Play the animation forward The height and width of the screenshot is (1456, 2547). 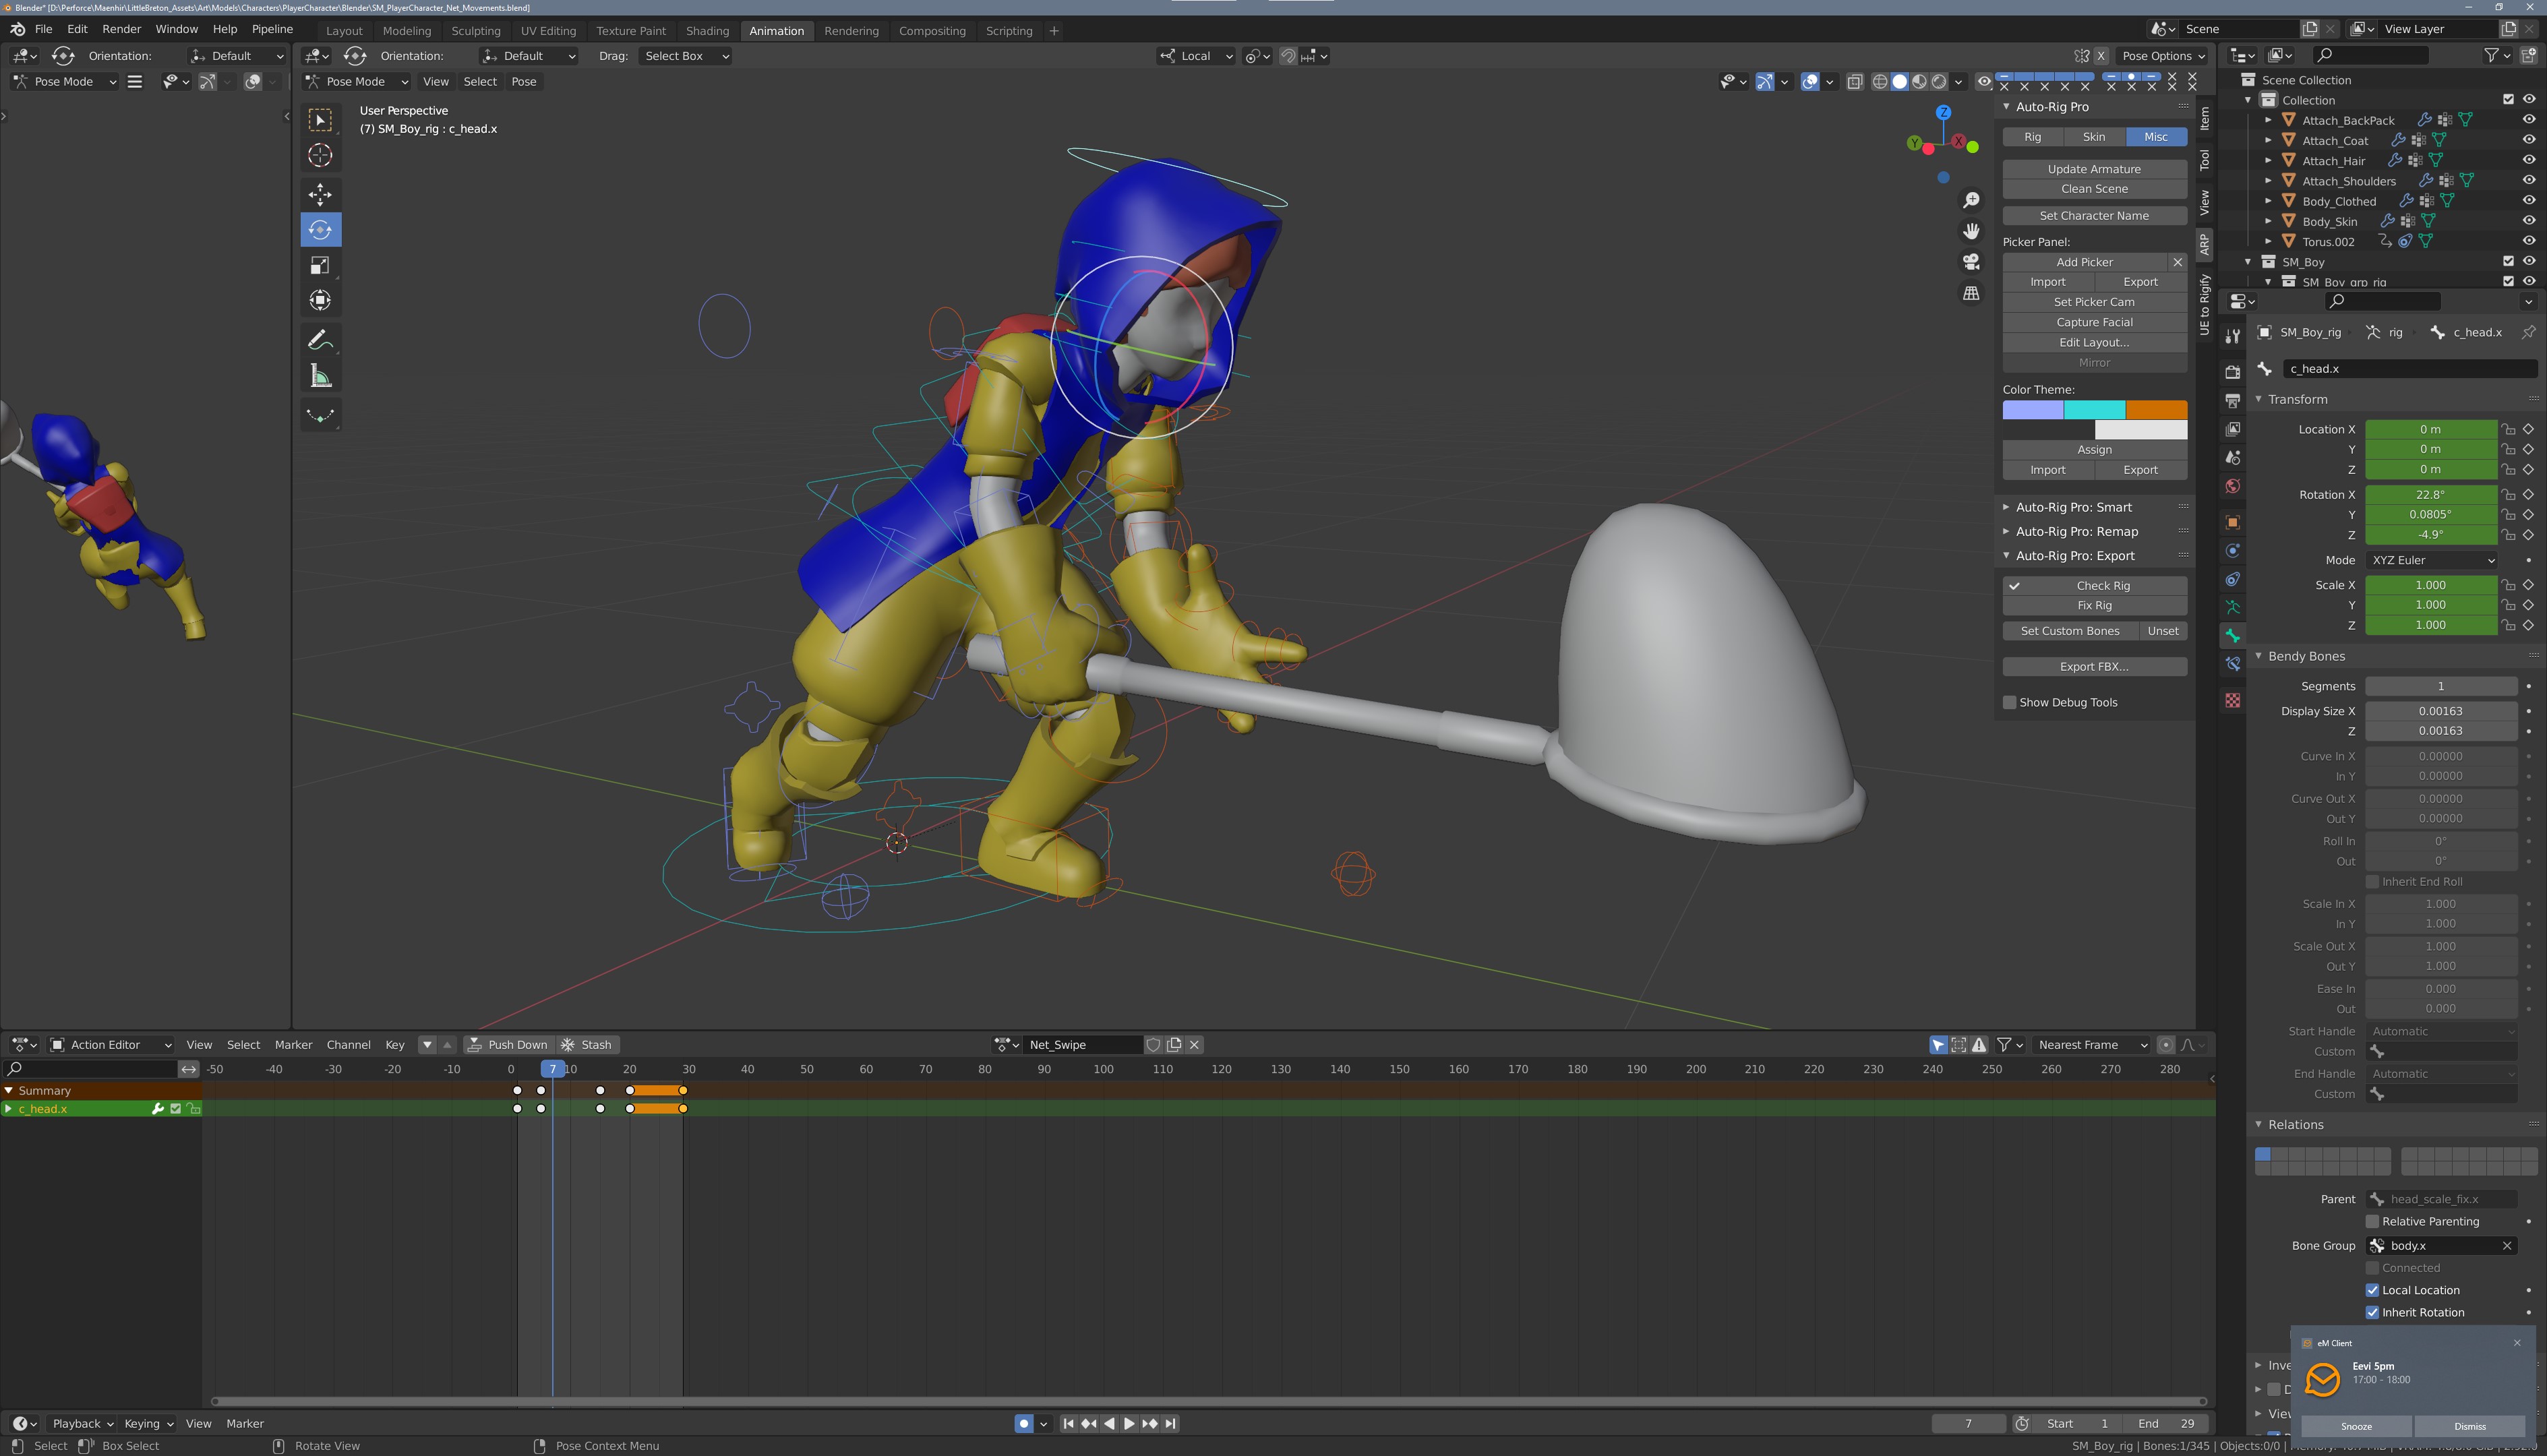1129,1423
